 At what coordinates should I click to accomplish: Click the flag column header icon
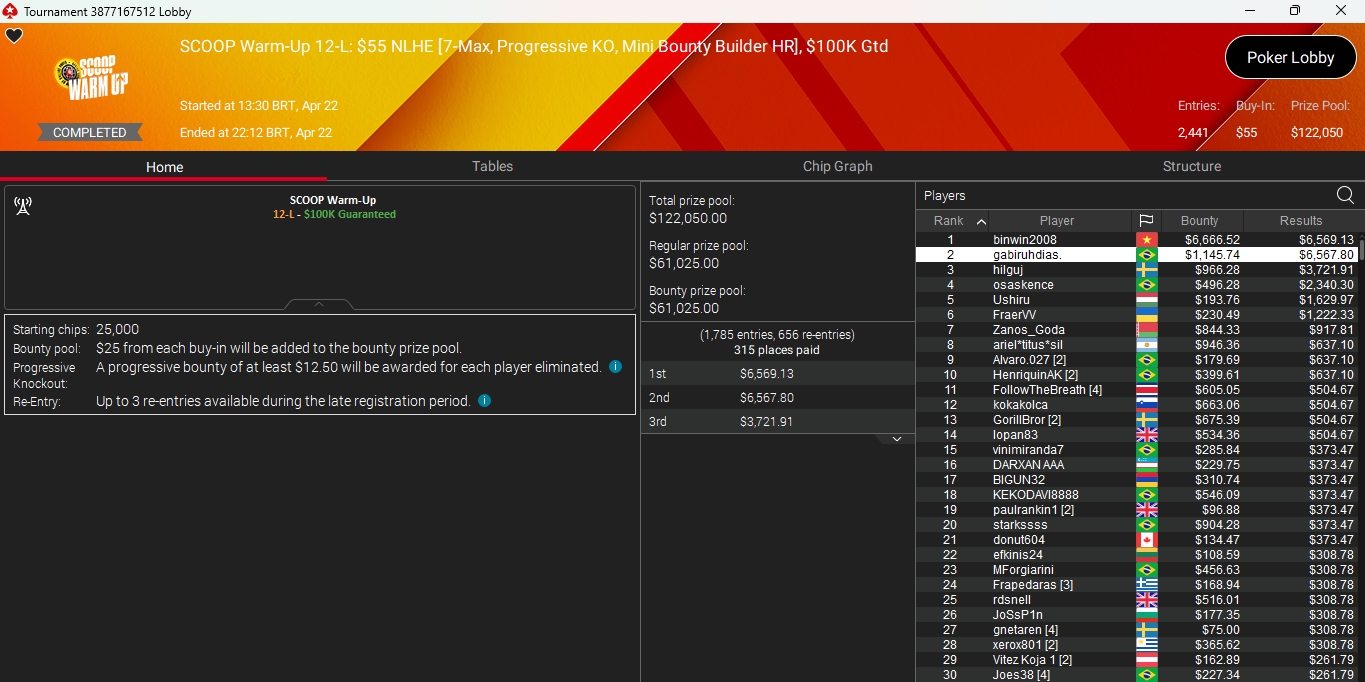(x=1146, y=221)
